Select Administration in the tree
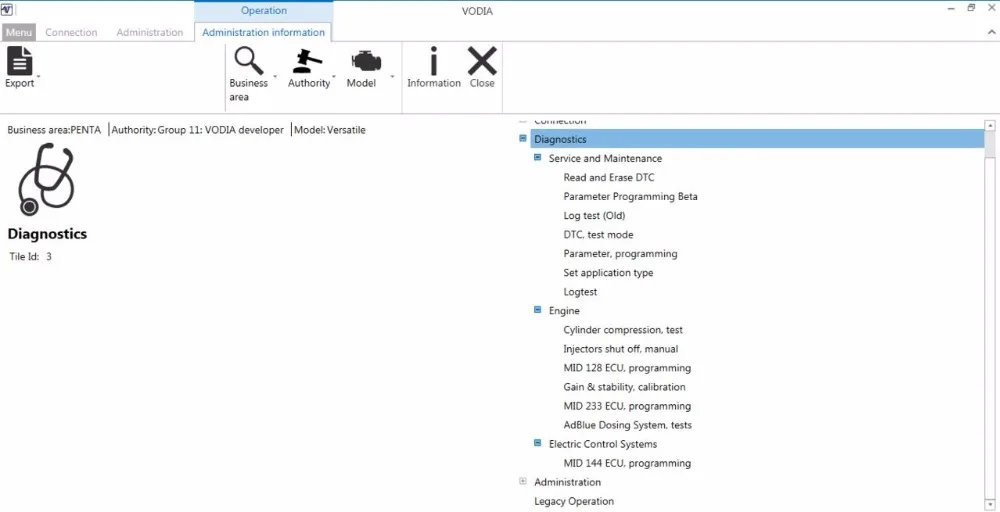This screenshot has width=1000, height=512. (x=568, y=482)
